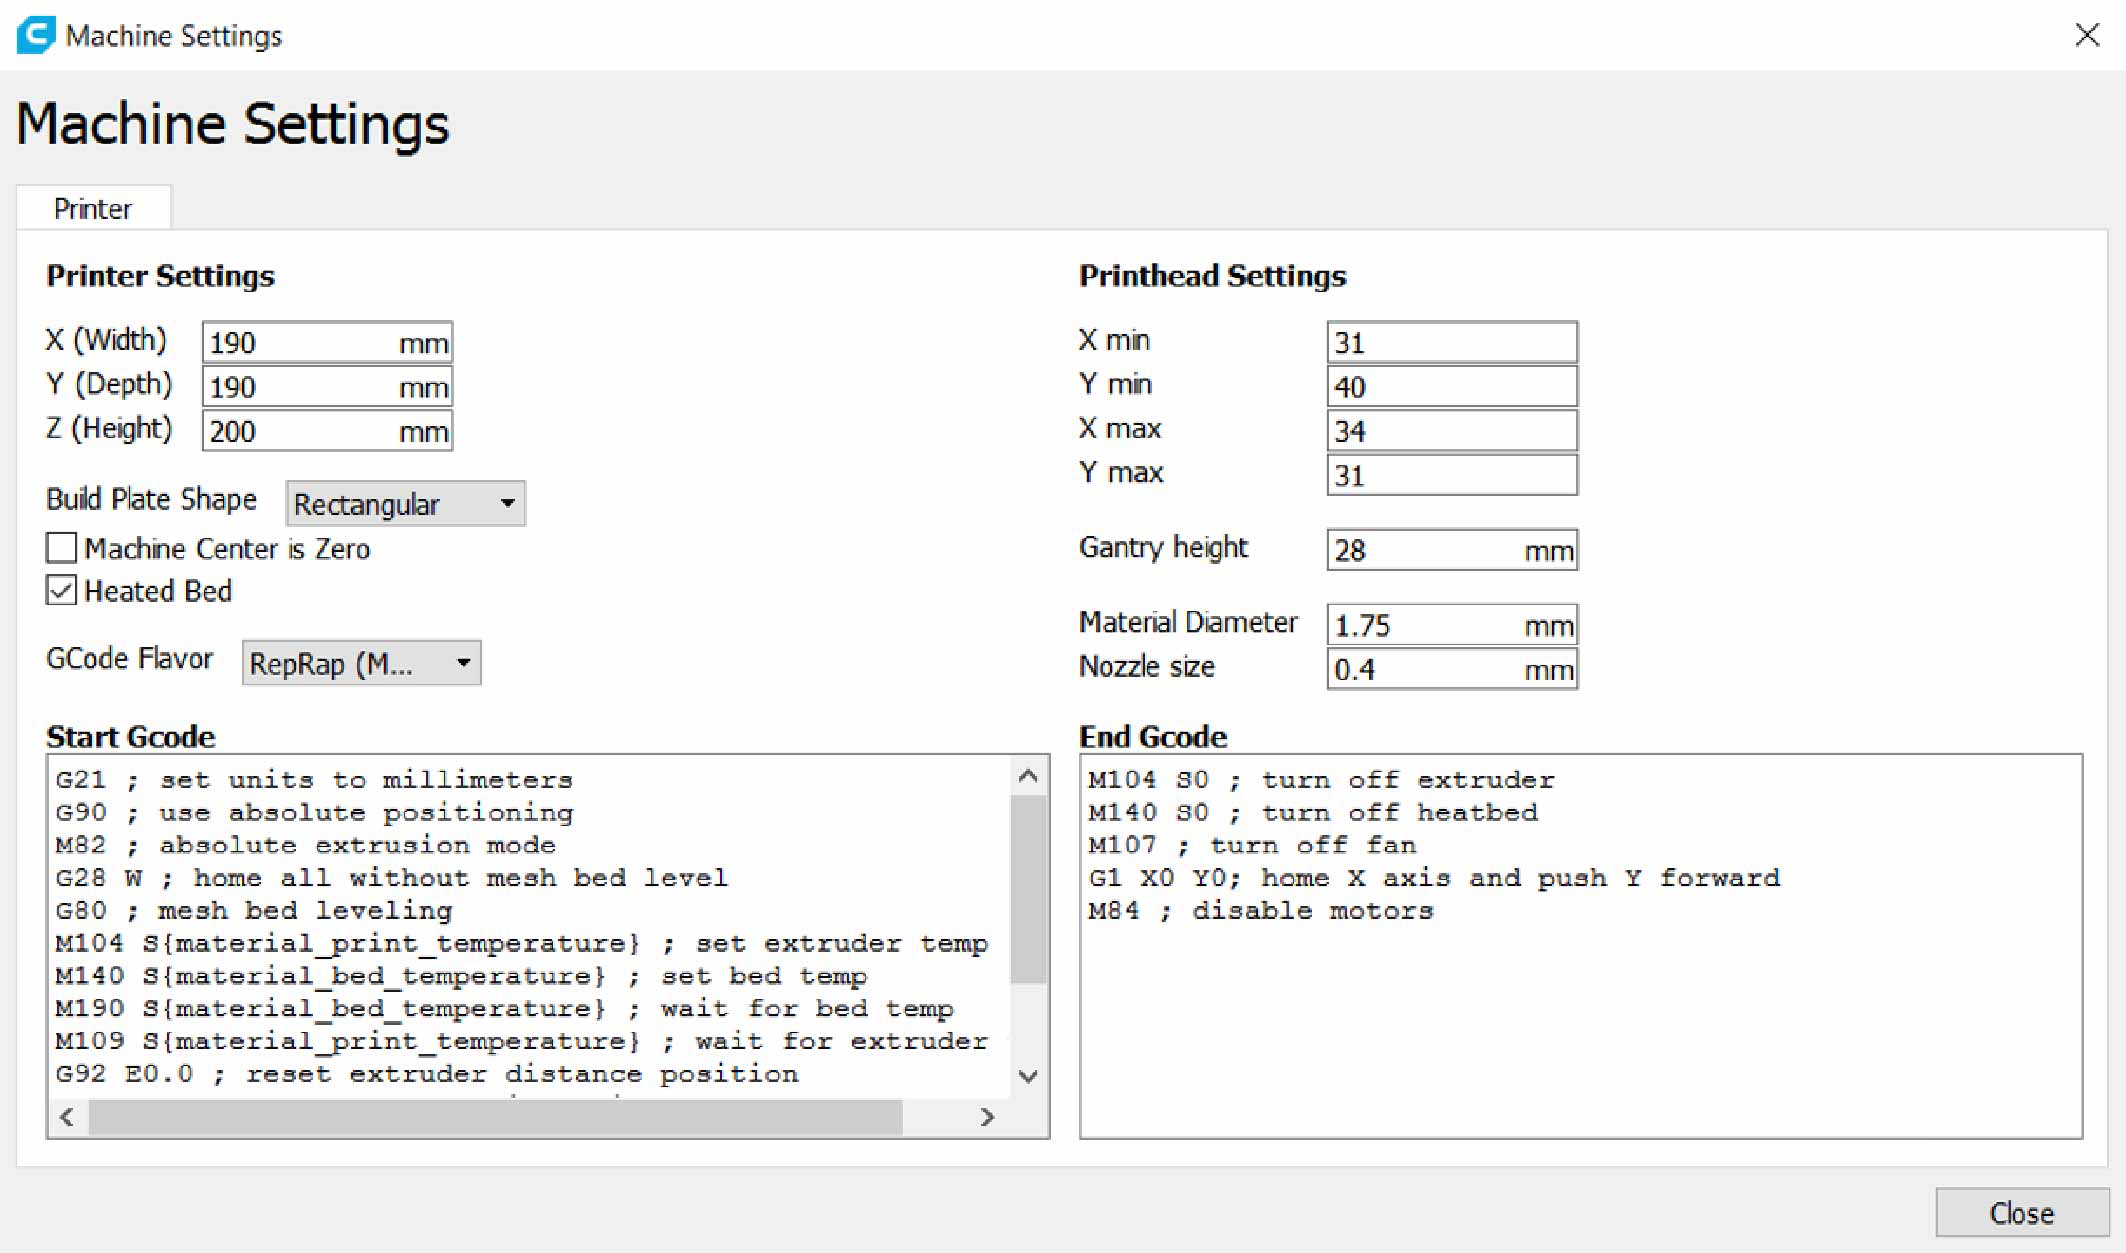Expand the GCode Flavor dropdown

(361, 663)
